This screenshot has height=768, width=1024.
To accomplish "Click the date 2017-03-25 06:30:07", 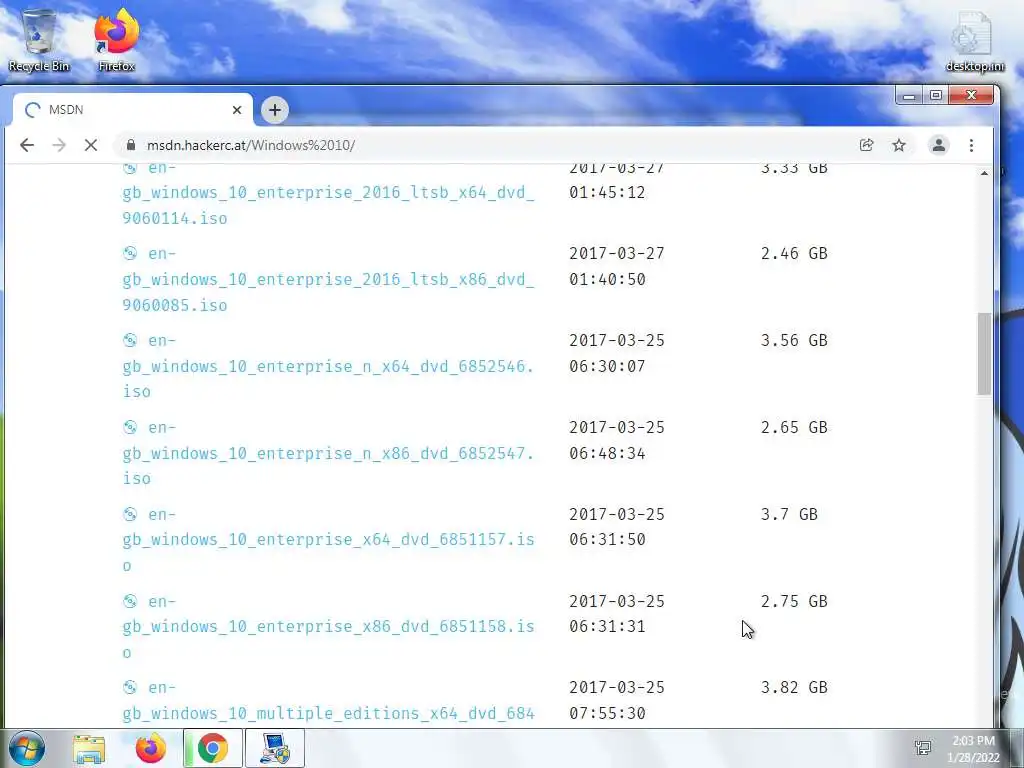I will [616, 353].
